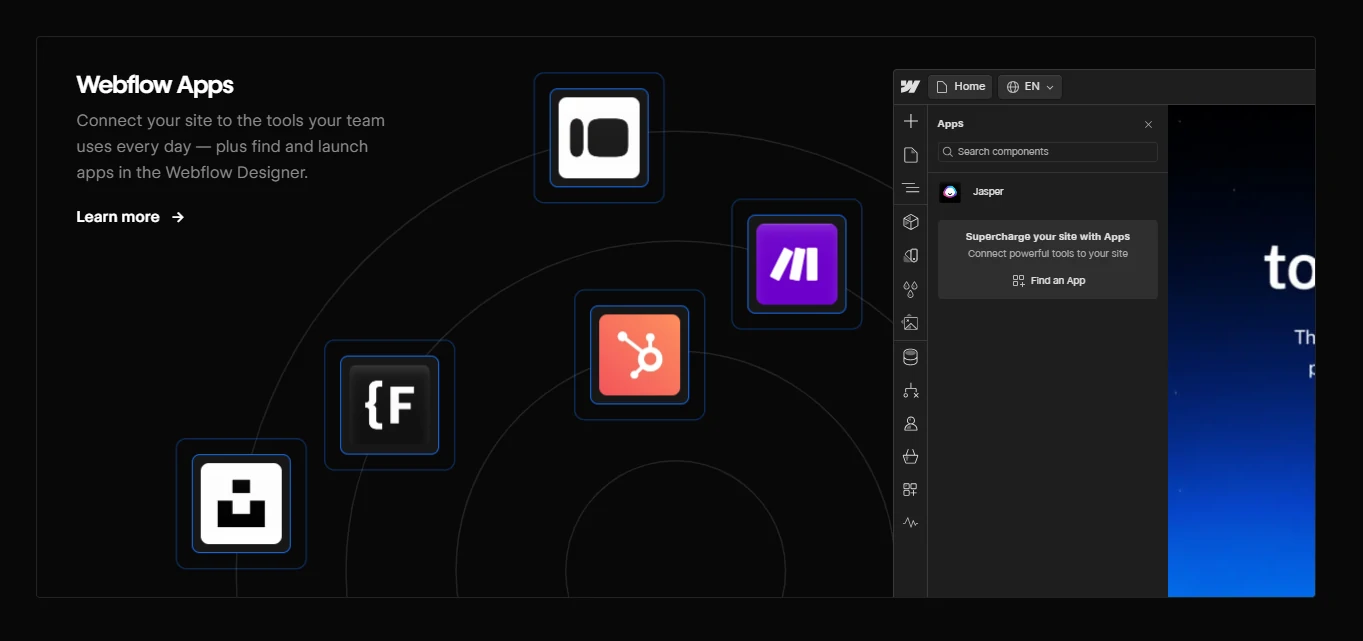Viewport: 1363px width, 641px height.
Task: Open the Components cube icon panel
Action: tap(910, 222)
